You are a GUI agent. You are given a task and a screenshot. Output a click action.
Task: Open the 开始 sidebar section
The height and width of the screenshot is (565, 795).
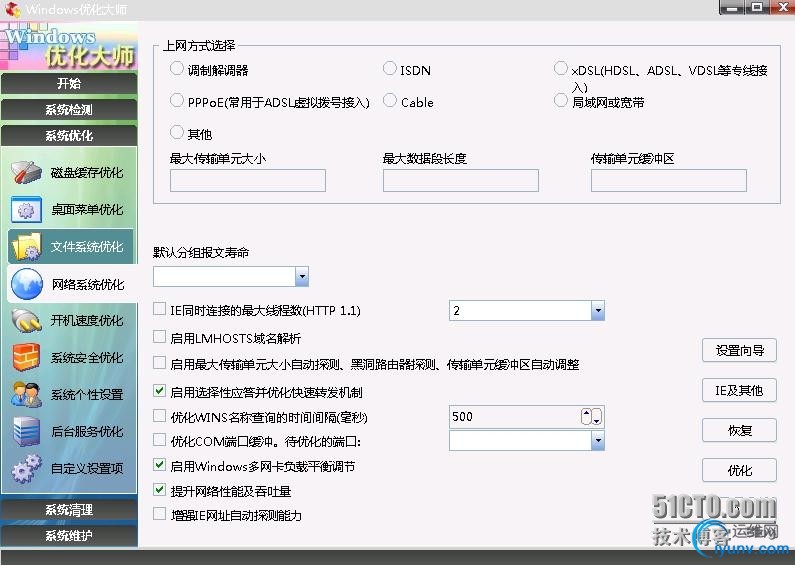[x=69, y=83]
